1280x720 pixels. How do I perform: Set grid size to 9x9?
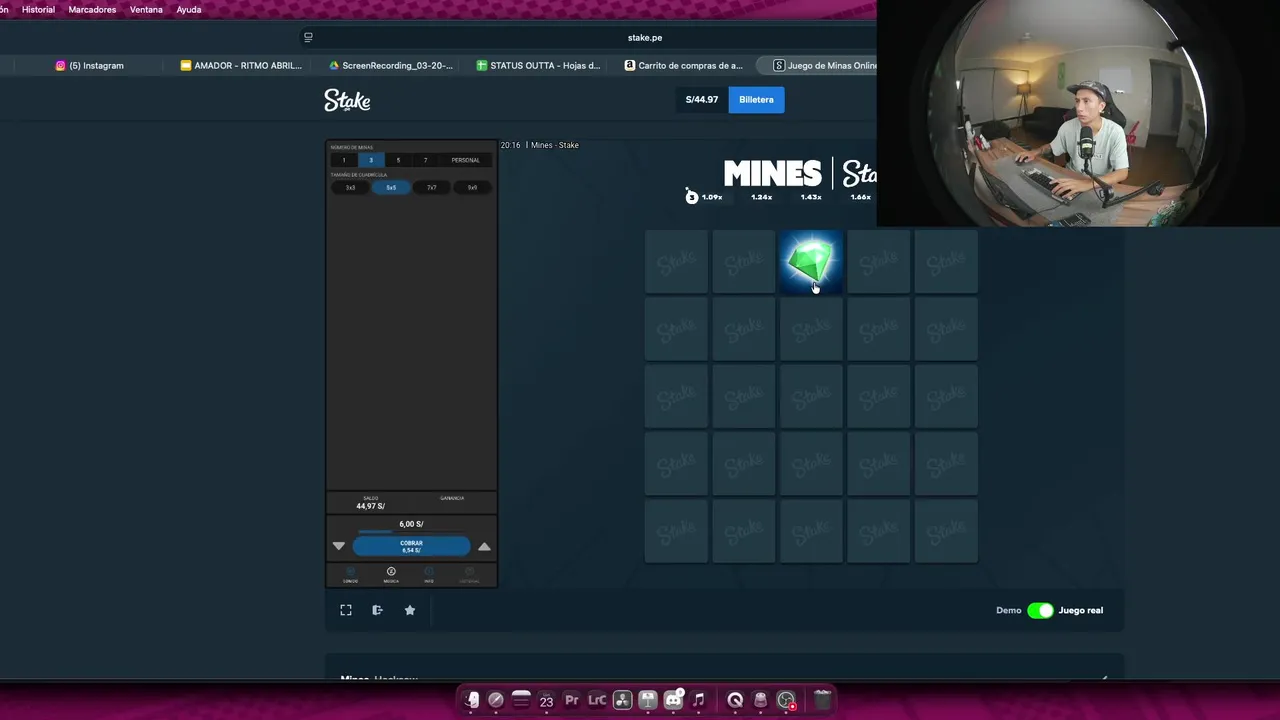(x=473, y=187)
